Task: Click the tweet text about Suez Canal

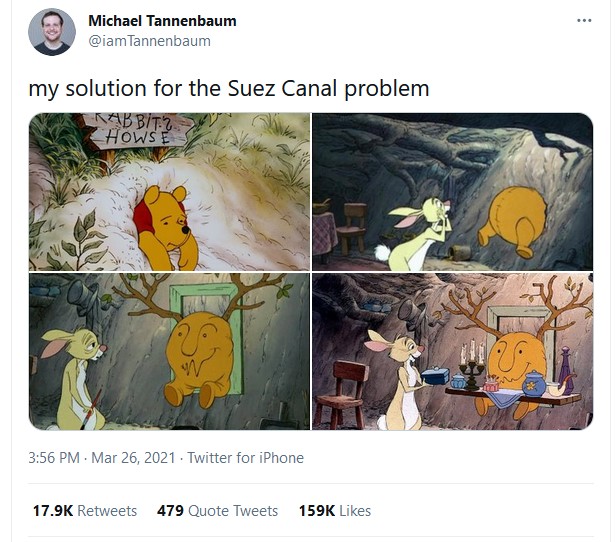Action: click(x=229, y=88)
